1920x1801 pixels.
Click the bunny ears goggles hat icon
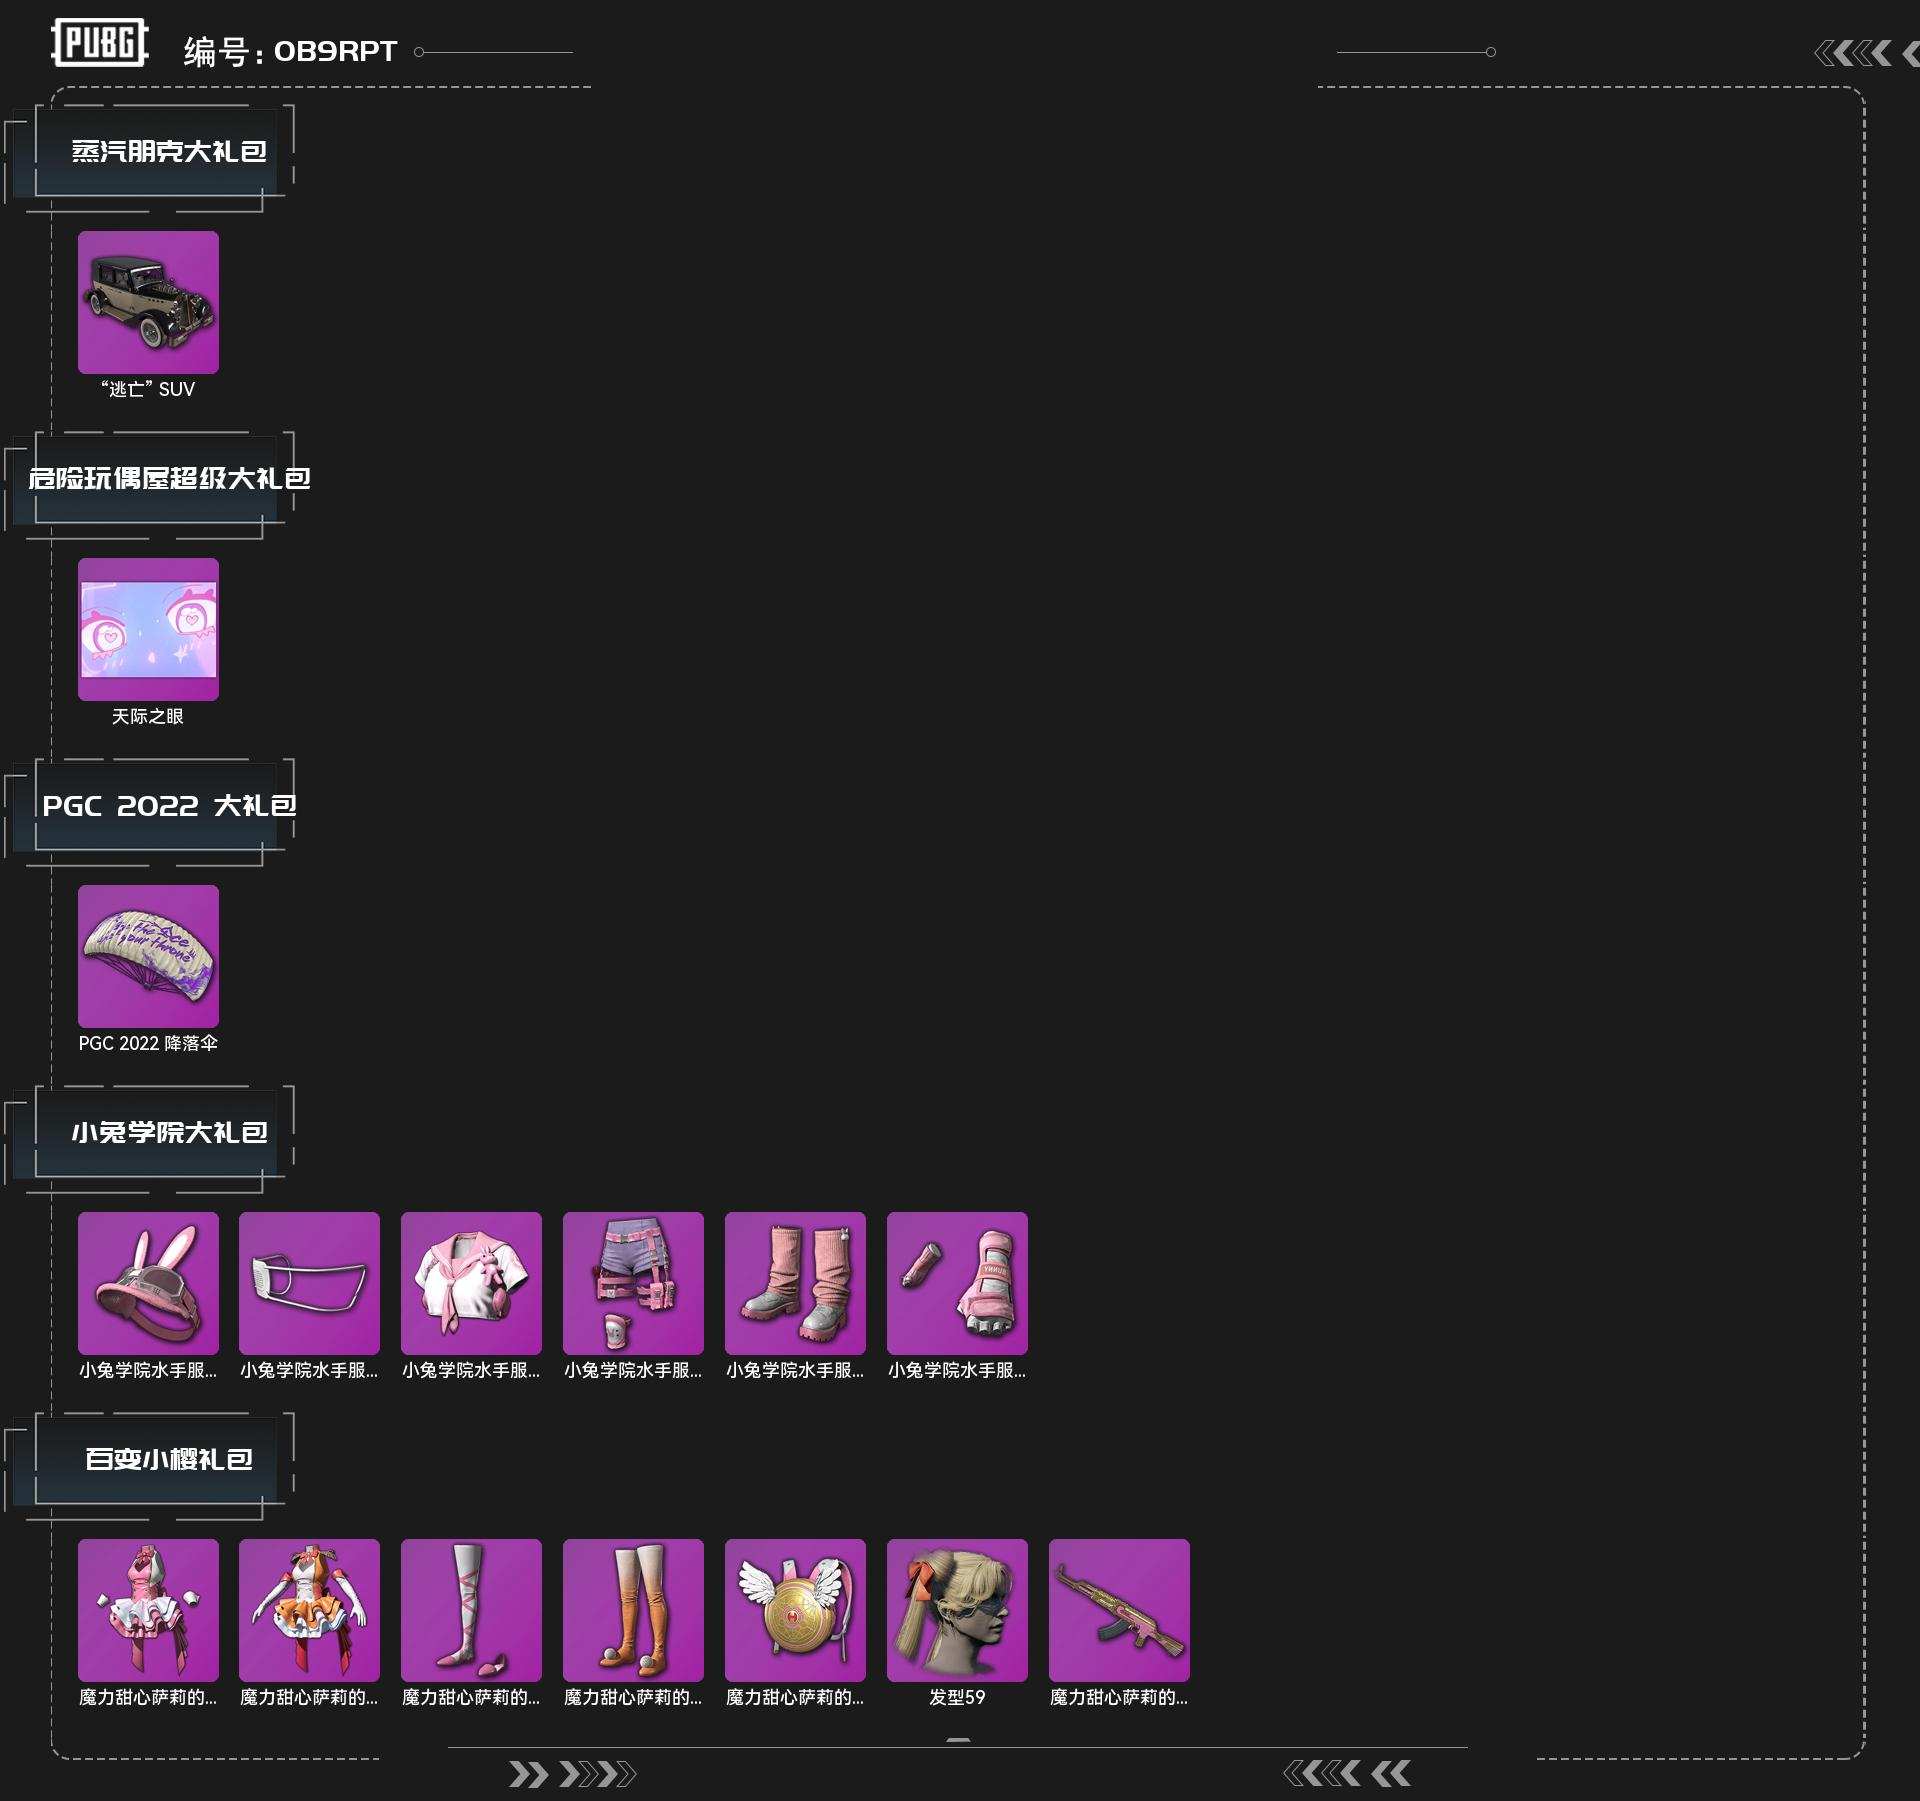coord(148,1283)
